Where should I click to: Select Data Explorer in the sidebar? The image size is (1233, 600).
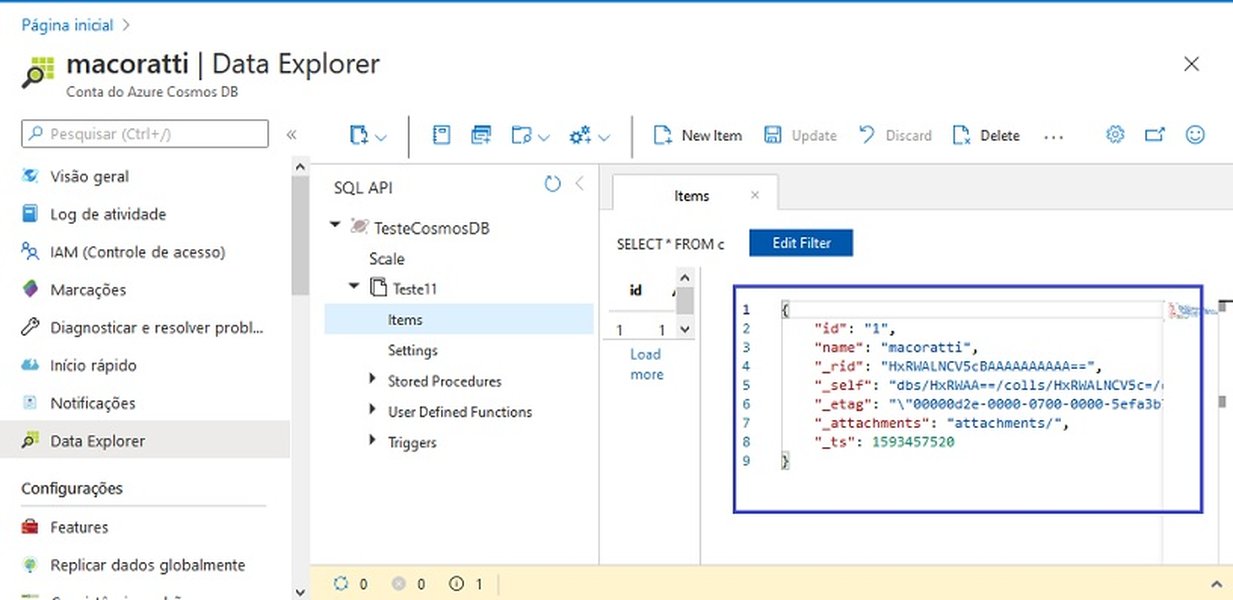[145, 441]
